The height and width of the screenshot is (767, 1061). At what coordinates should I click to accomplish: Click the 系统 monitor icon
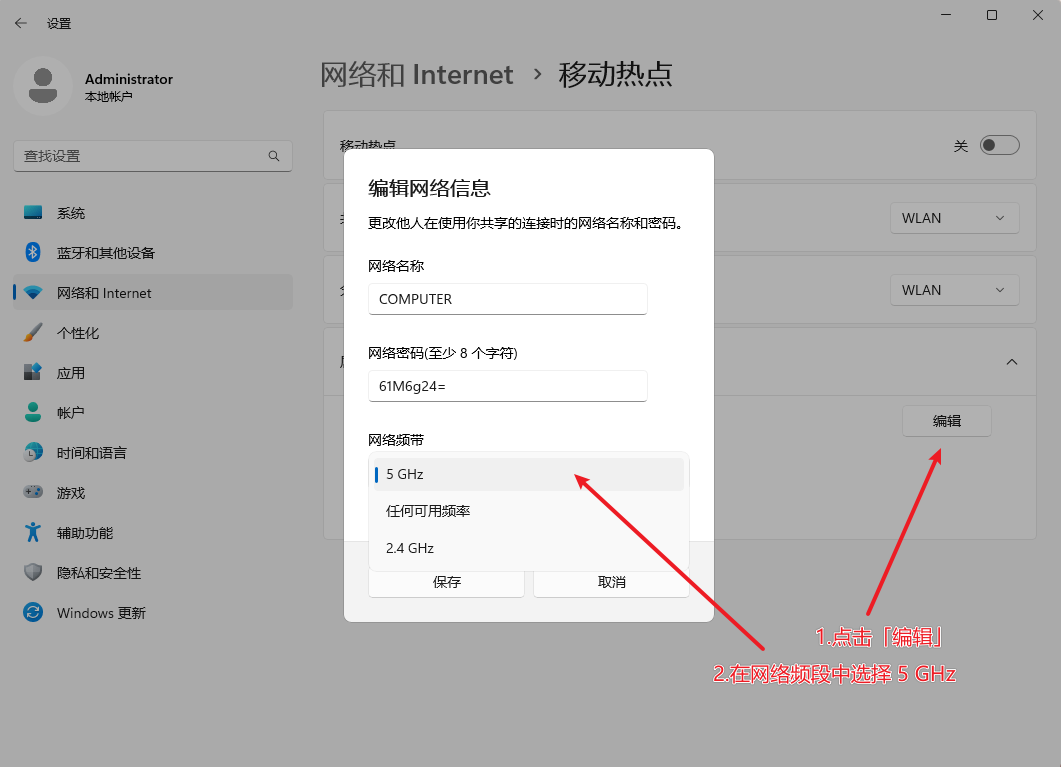tap(32, 212)
